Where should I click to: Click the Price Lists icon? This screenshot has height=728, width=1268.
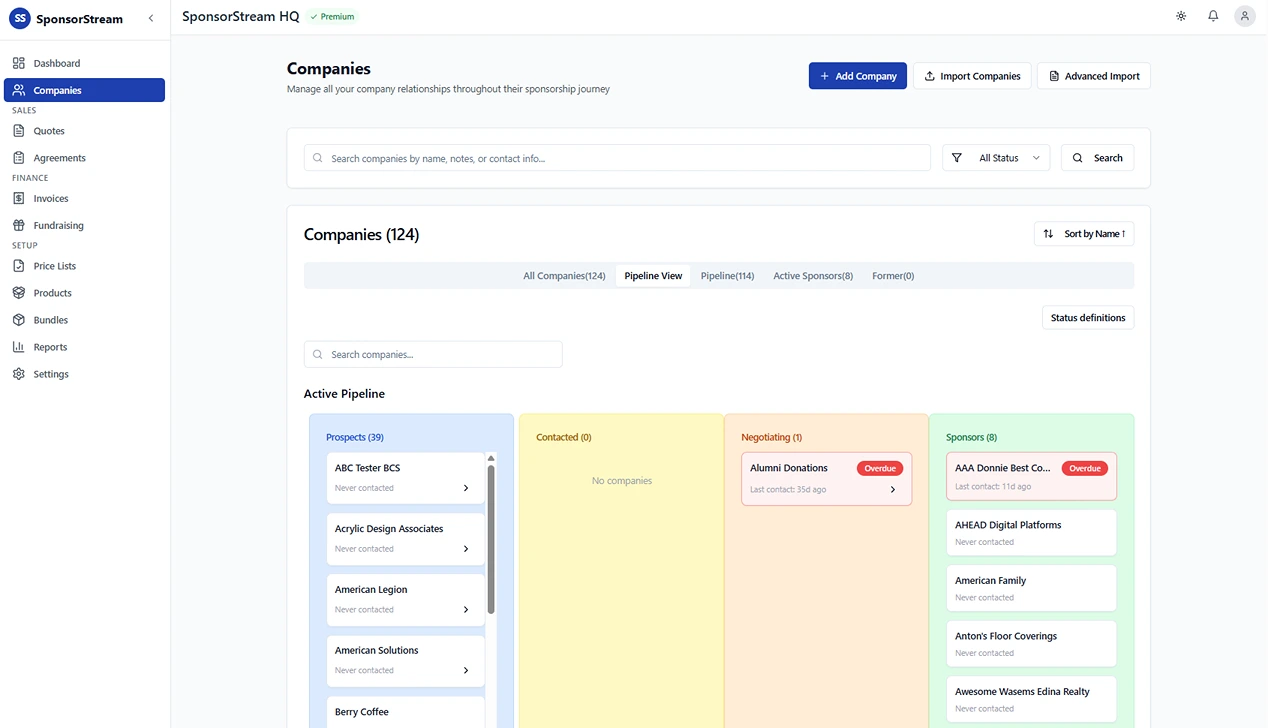pyautogui.click(x=19, y=266)
